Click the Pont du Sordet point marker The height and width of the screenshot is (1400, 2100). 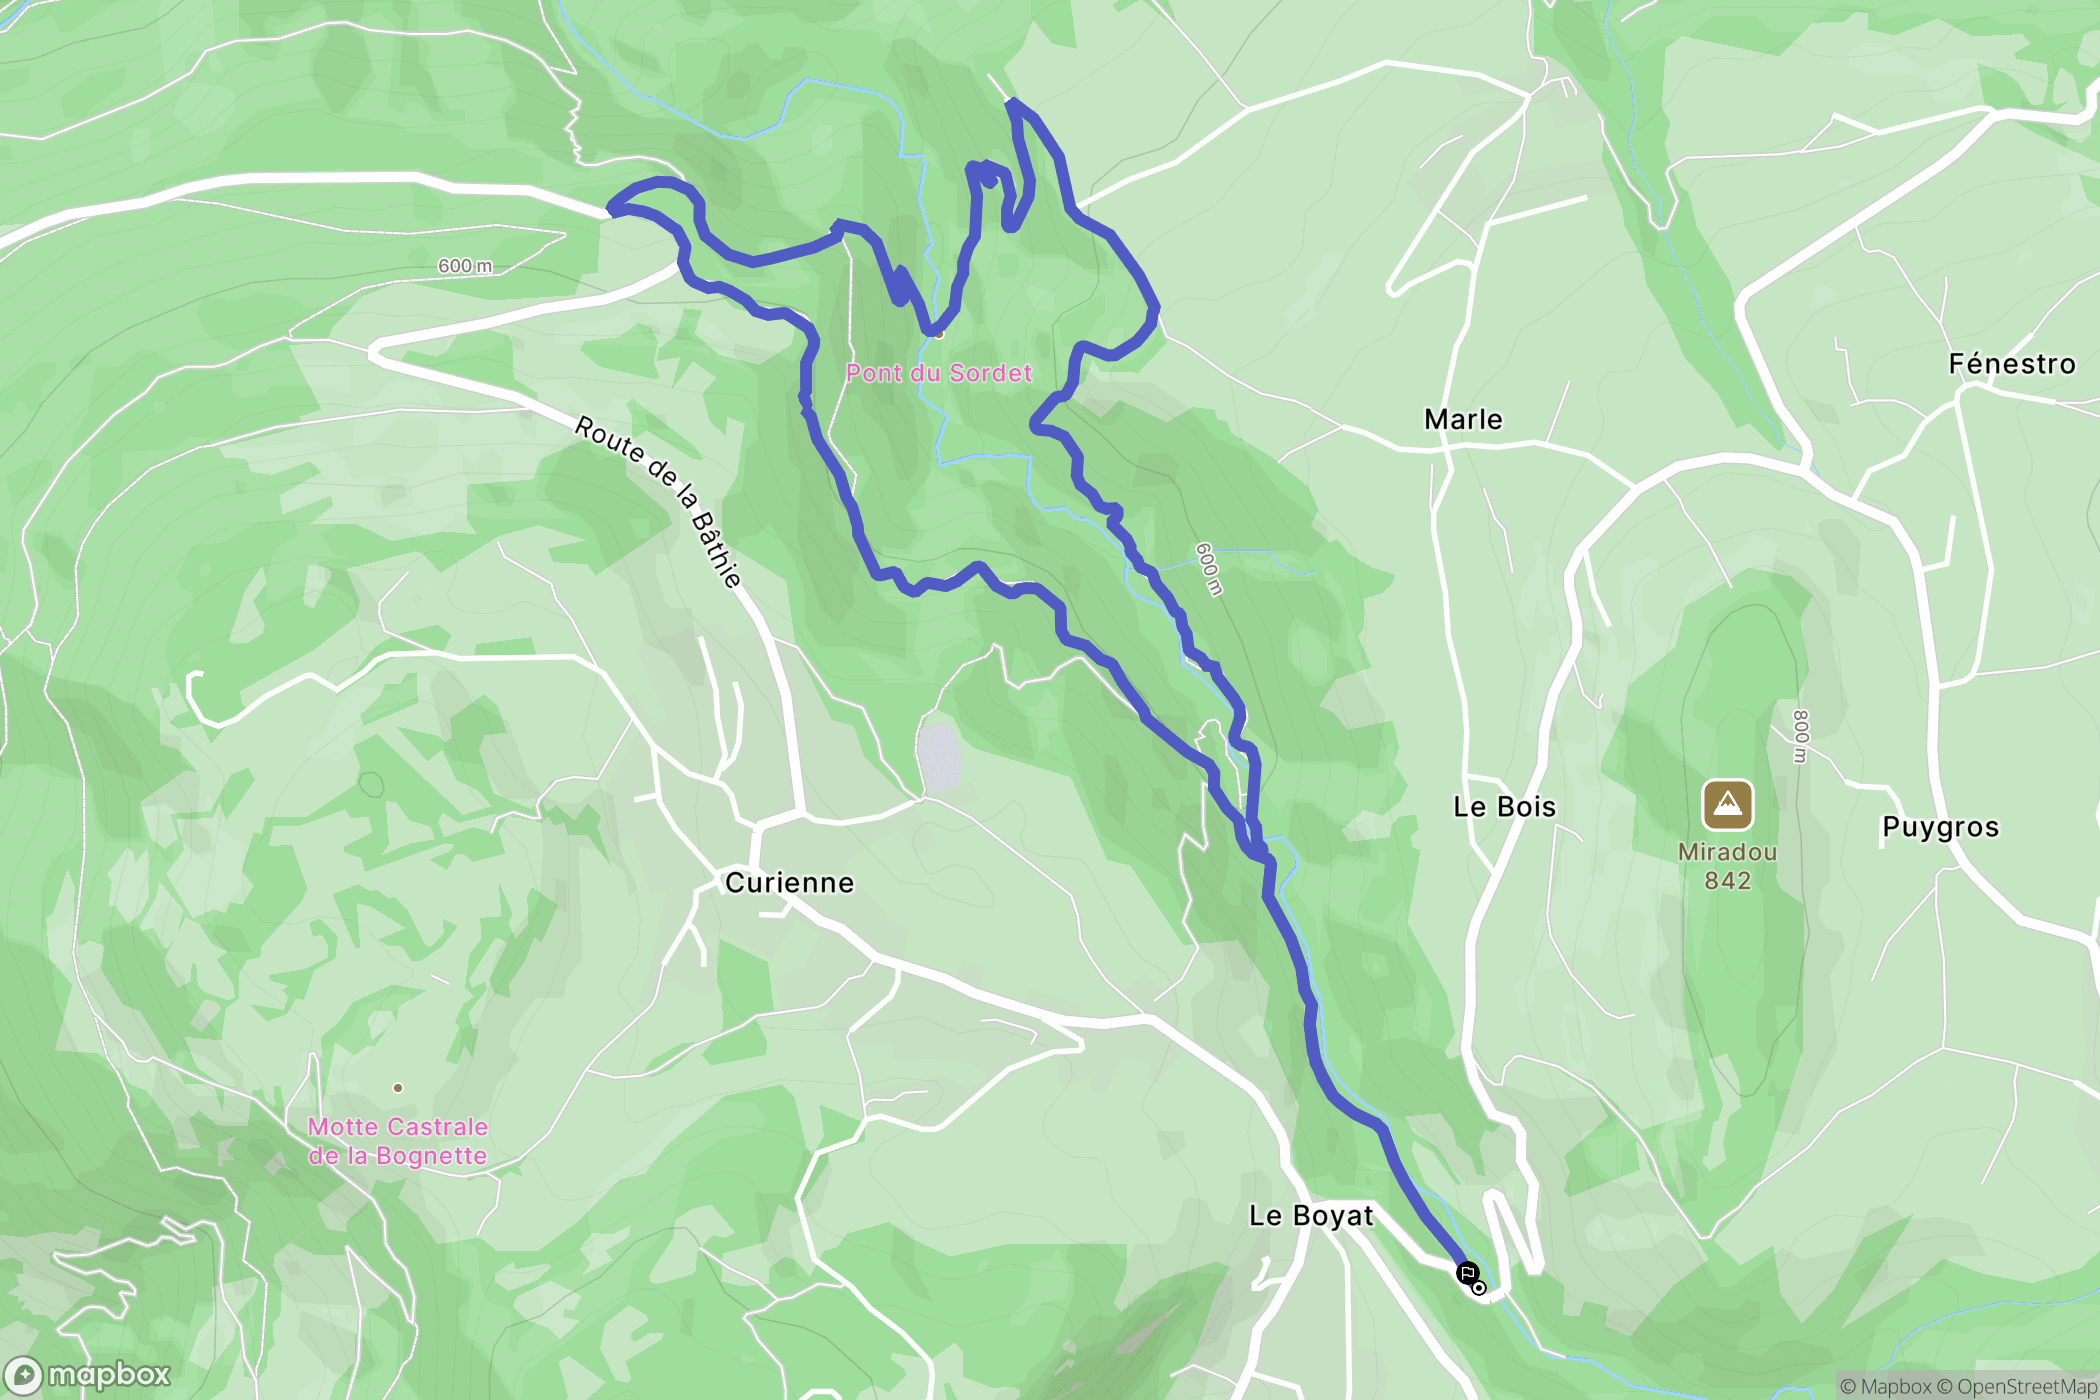pyautogui.click(x=939, y=335)
